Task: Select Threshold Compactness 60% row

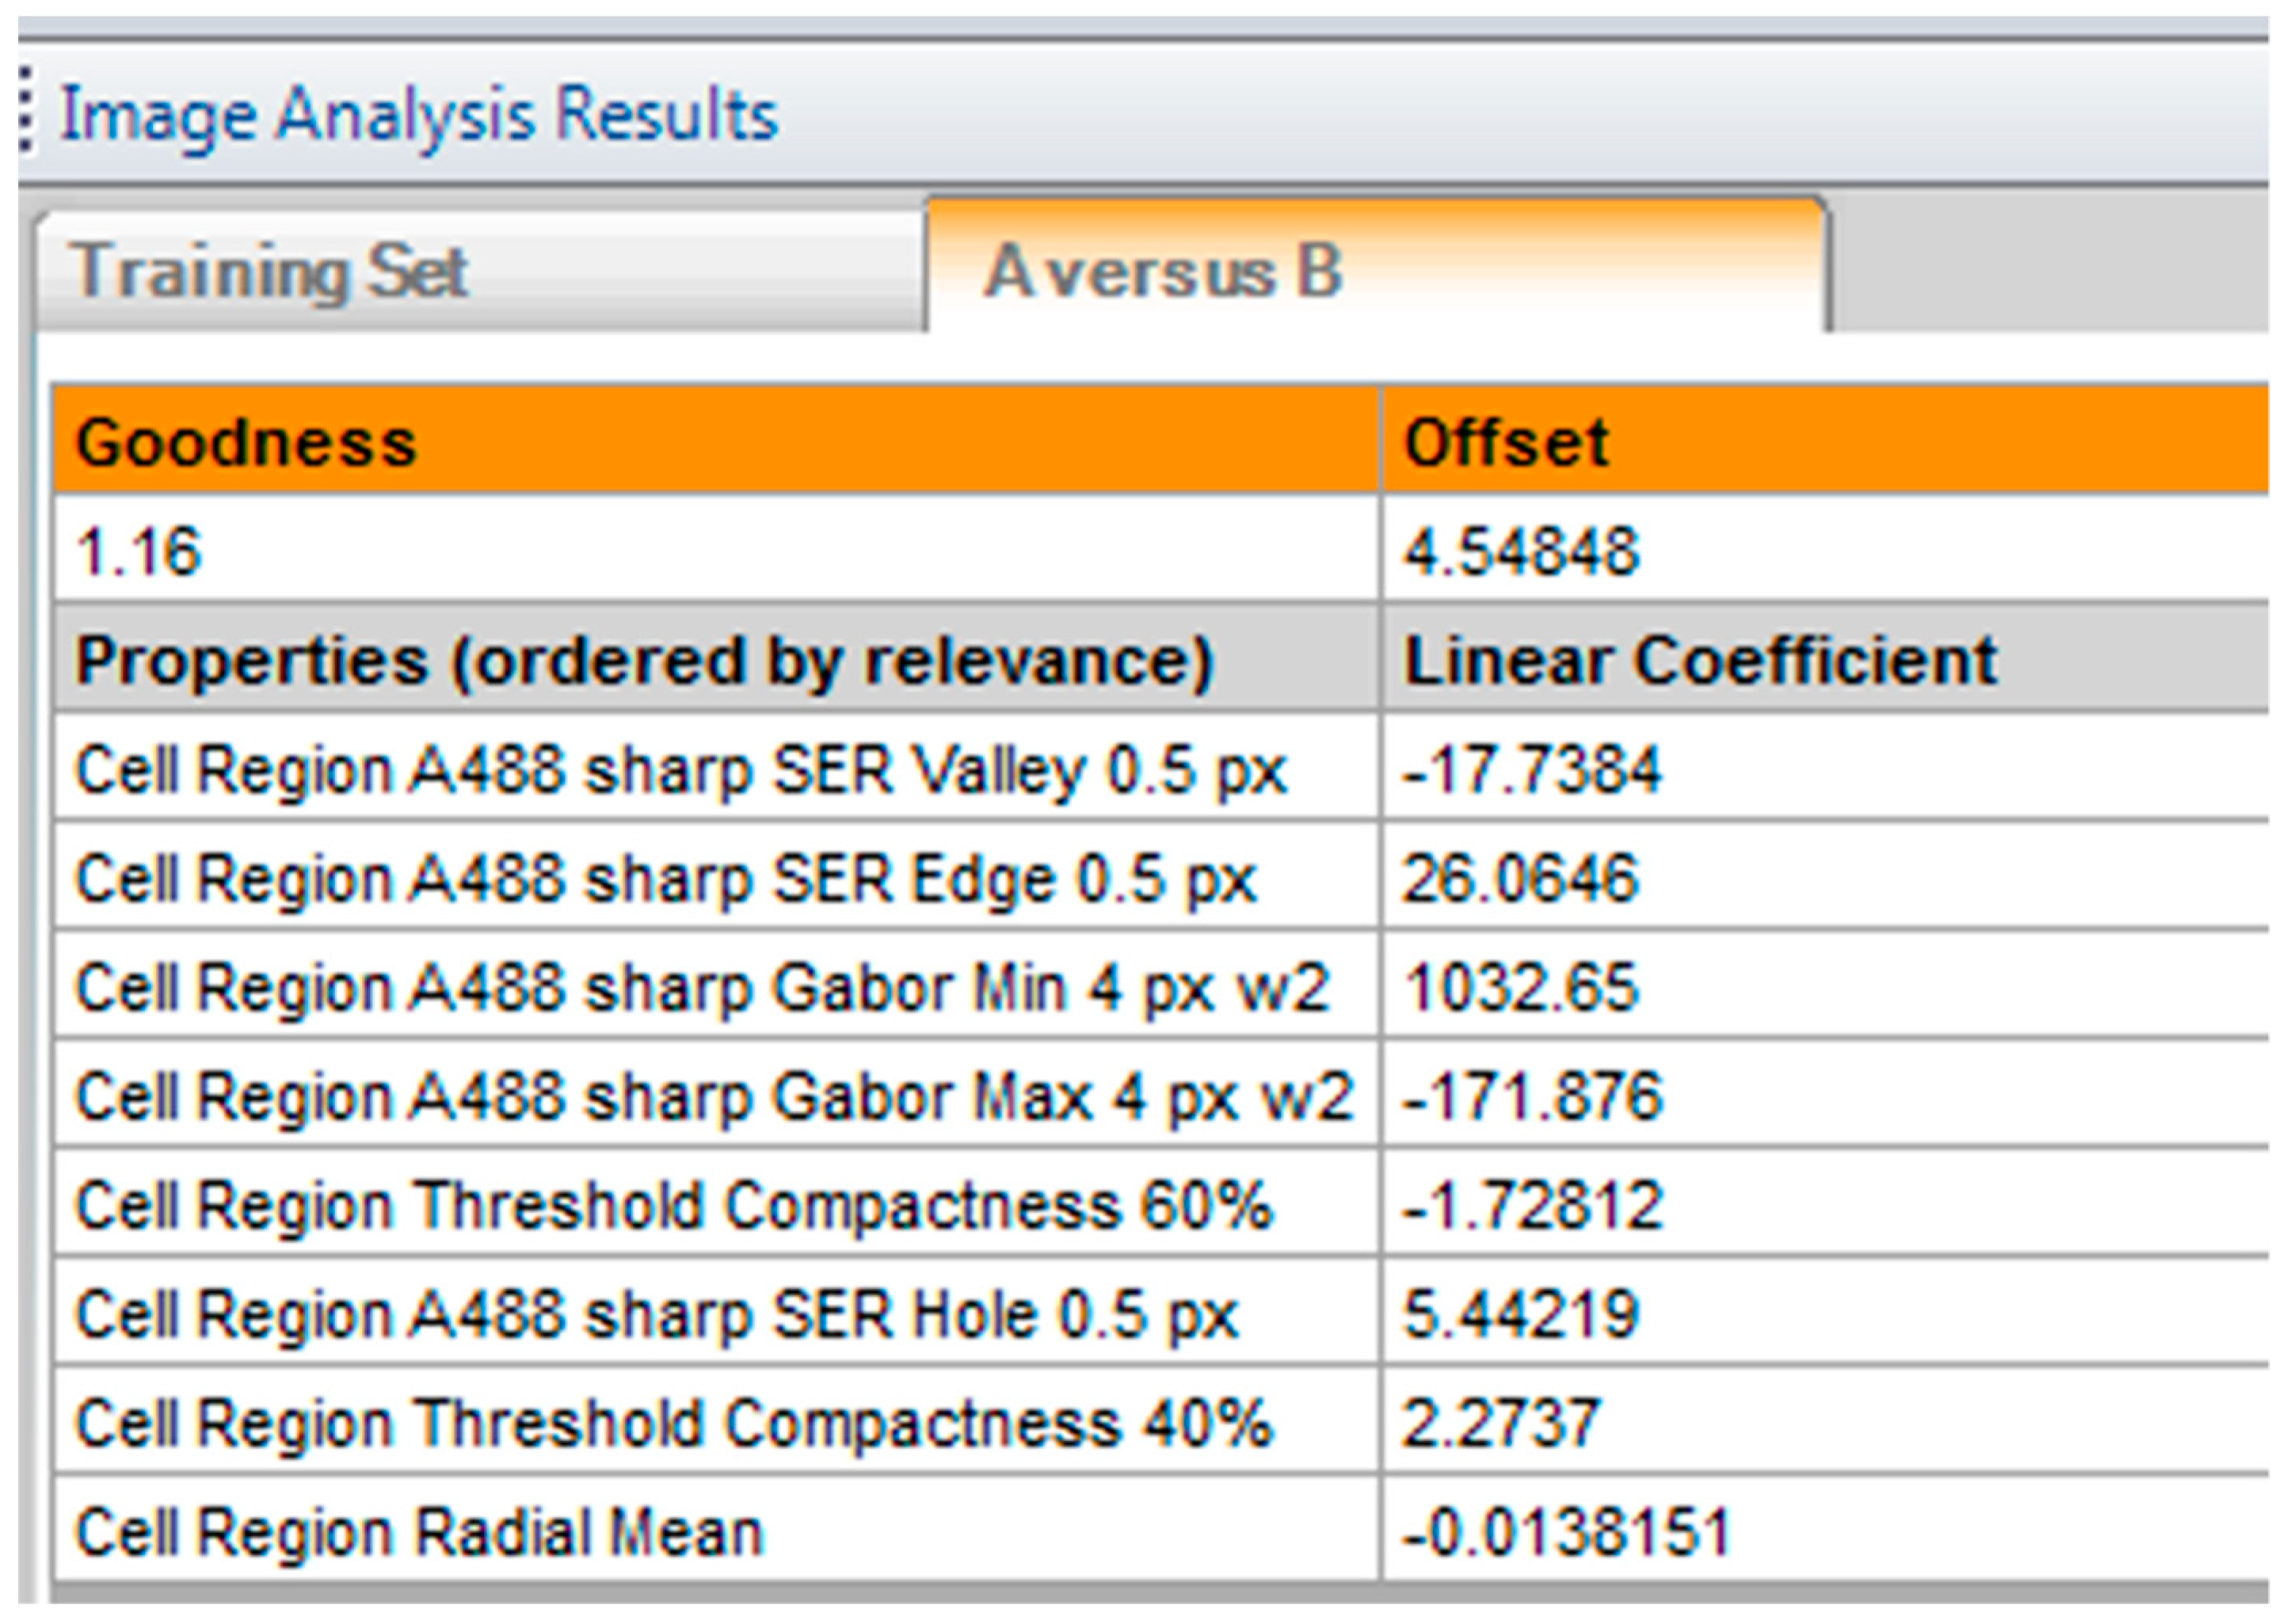Action: click(x=673, y=1205)
